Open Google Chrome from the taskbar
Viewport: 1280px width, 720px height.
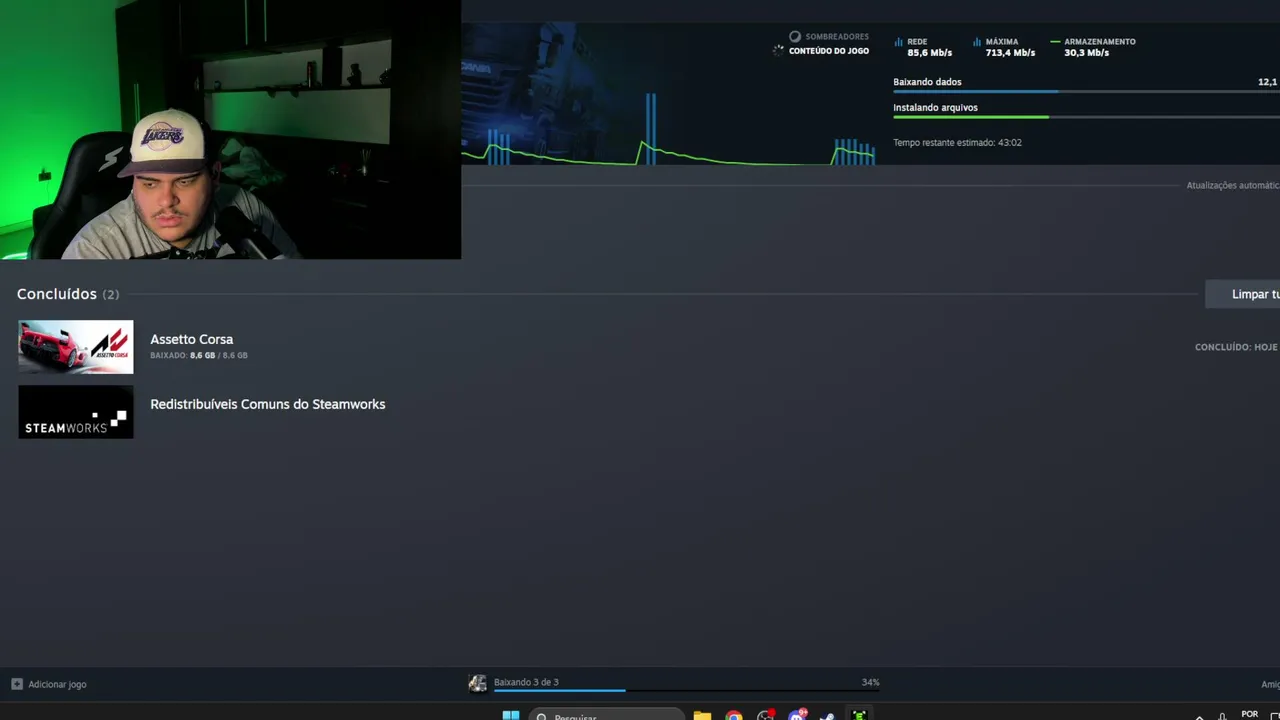(x=734, y=714)
